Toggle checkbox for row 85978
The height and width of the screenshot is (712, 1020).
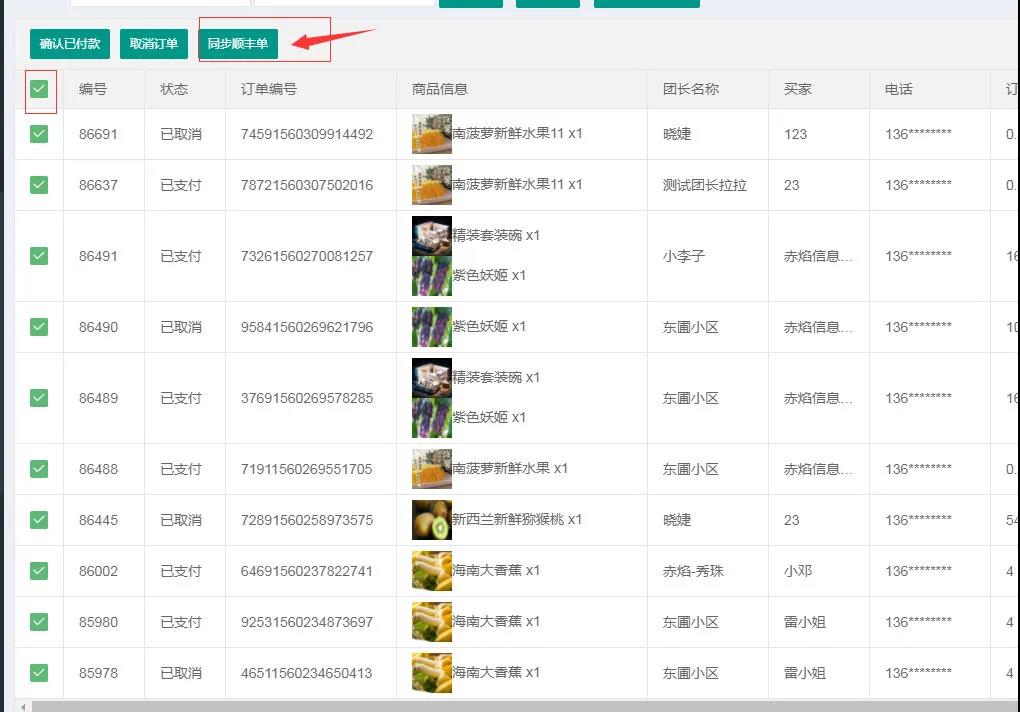(39, 673)
